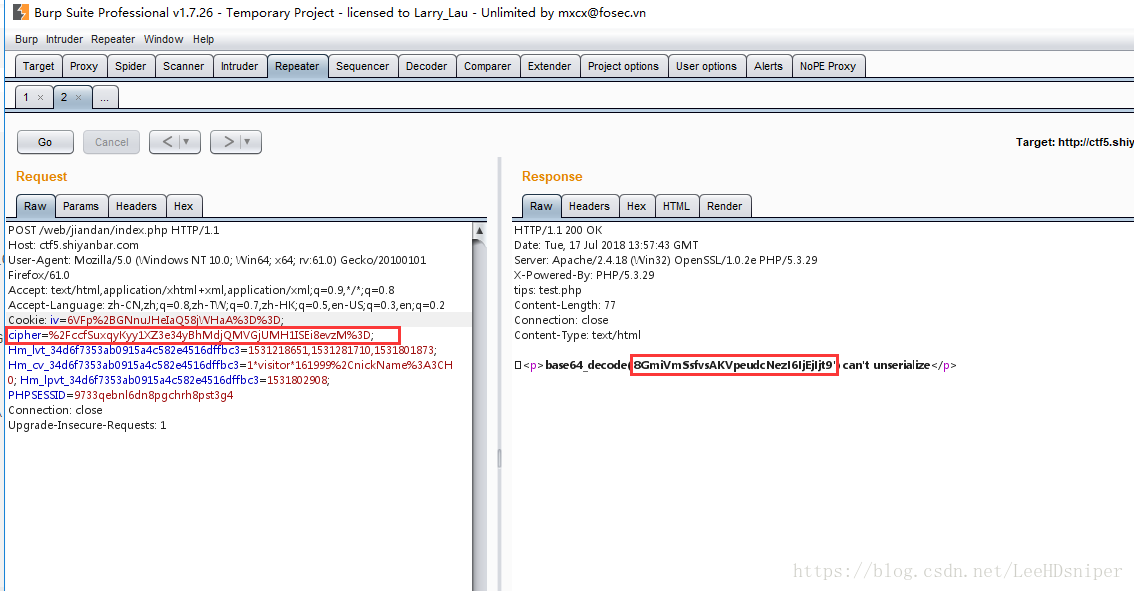Show response HTML view

click(677, 206)
